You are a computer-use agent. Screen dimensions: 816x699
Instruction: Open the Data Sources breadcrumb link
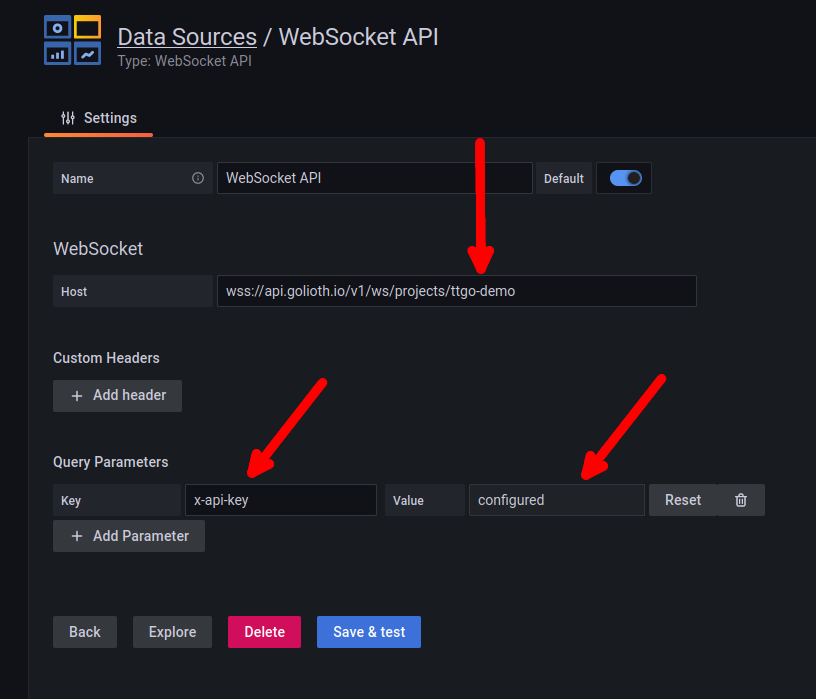pos(186,37)
